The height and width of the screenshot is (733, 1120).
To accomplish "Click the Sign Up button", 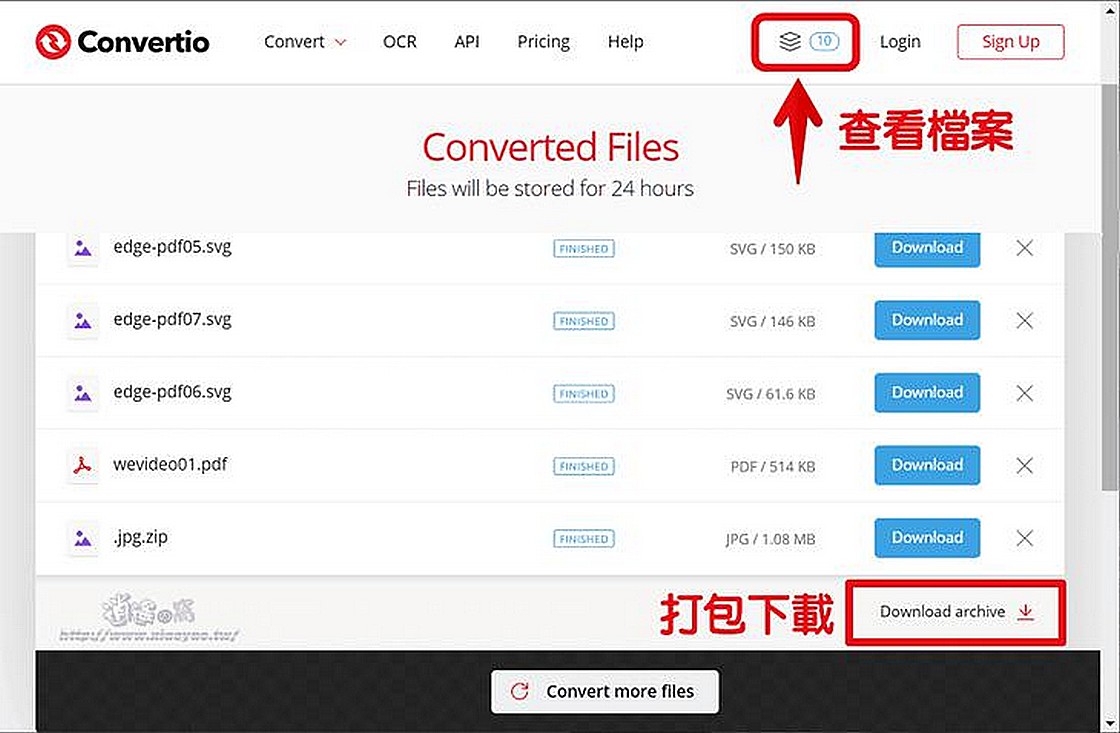I will [x=1011, y=41].
